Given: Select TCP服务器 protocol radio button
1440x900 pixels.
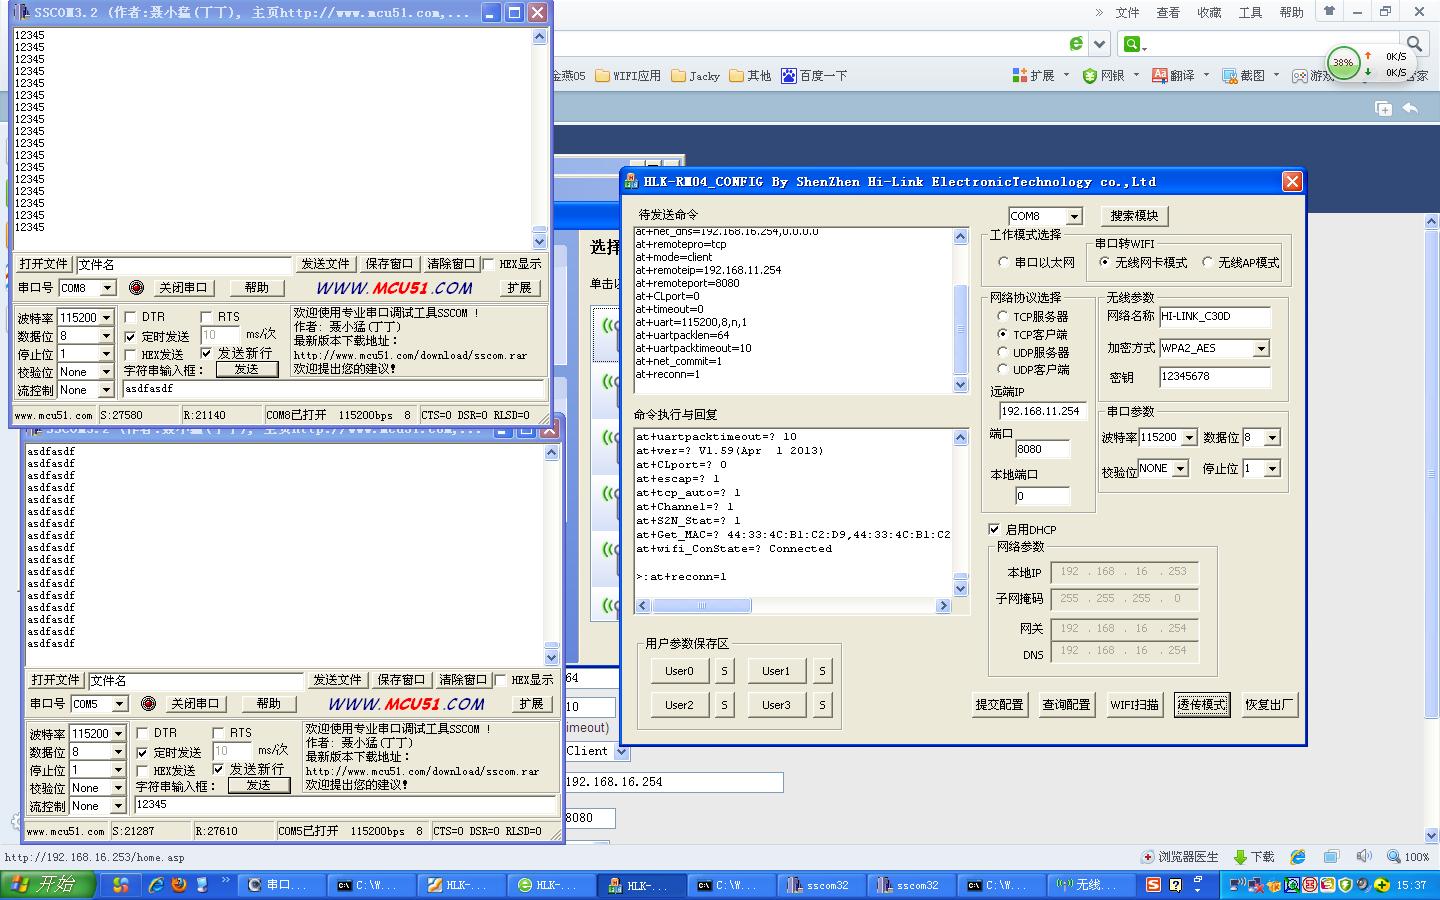Looking at the screenshot, I should (1002, 316).
